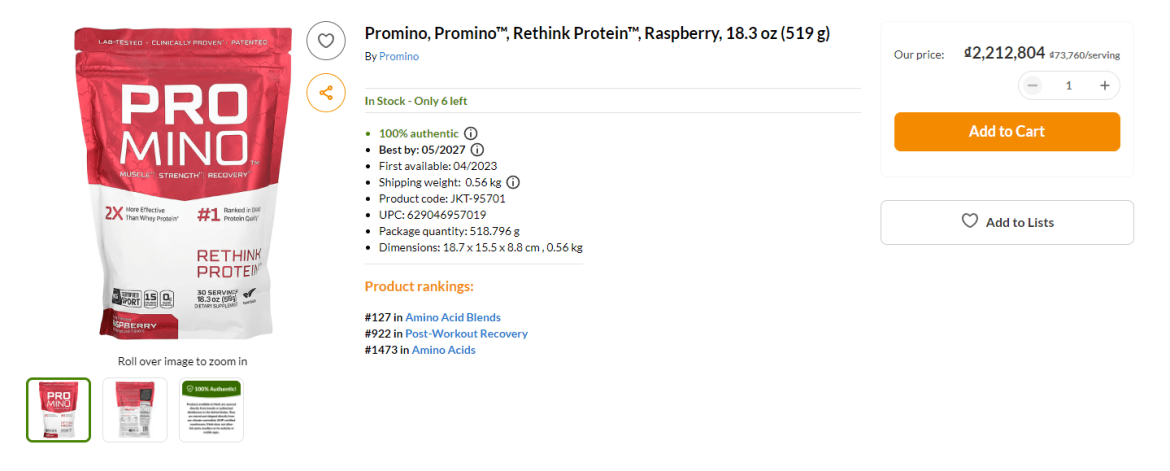Viewport: 1170px width, 471px height.
Task: Click the heart wishlist icon beside product image
Action: pyautogui.click(x=325, y=41)
